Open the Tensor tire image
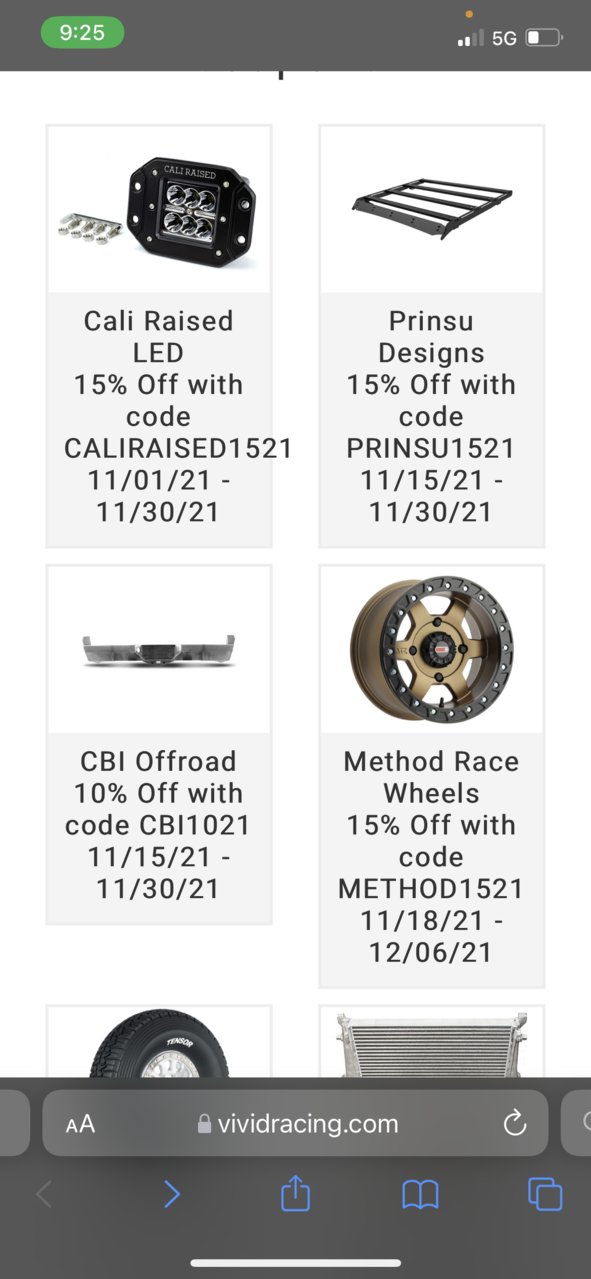This screenshot has width=591, height=1279. [159, 1043]
